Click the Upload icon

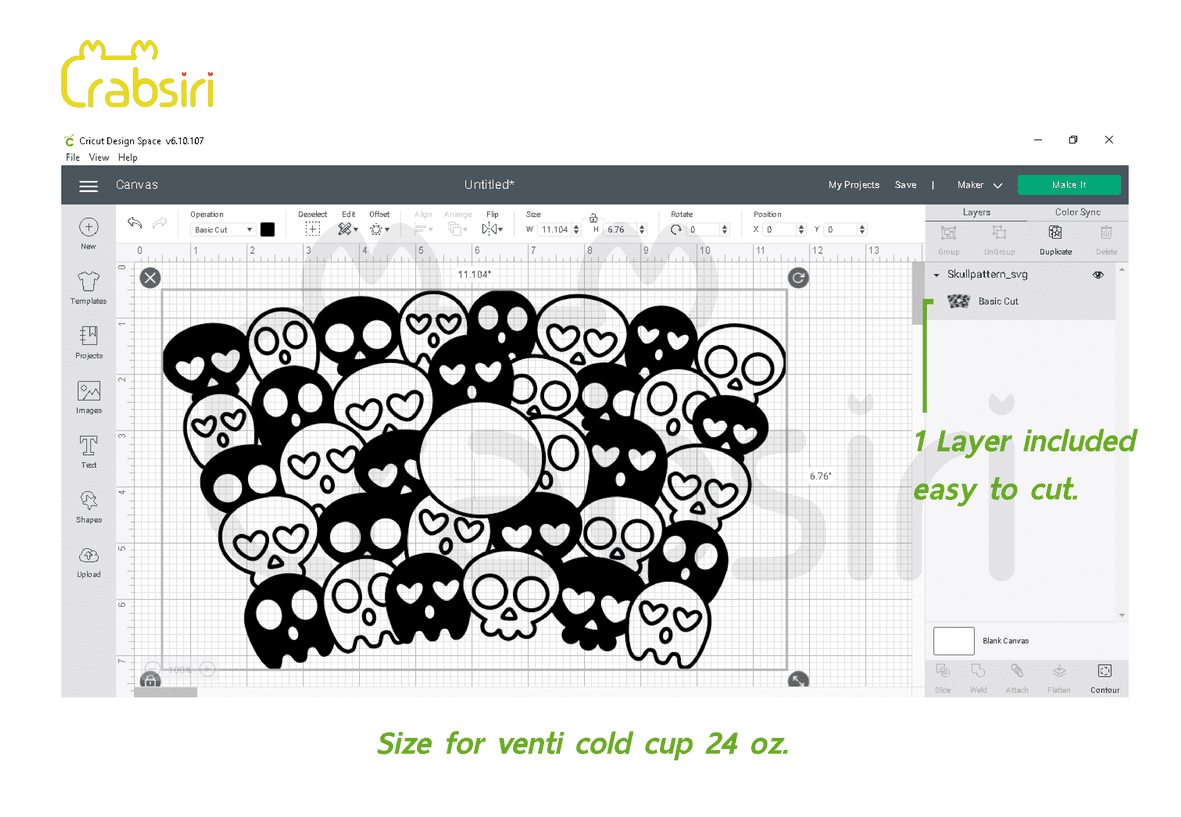pos(88,560)
